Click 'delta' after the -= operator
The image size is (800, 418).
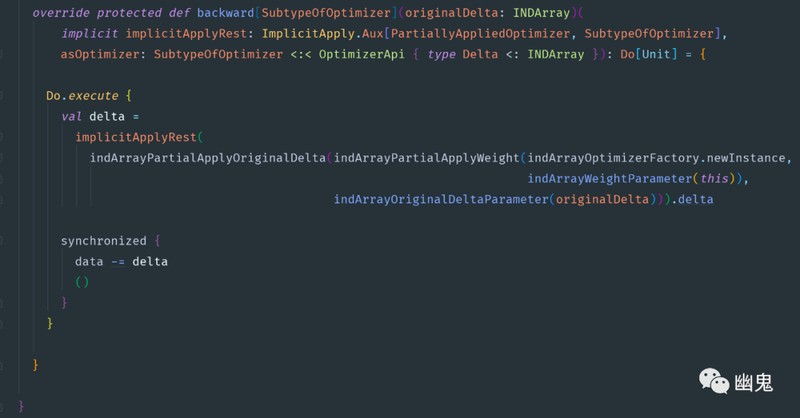pyautogui.click(x=150, y=262)
